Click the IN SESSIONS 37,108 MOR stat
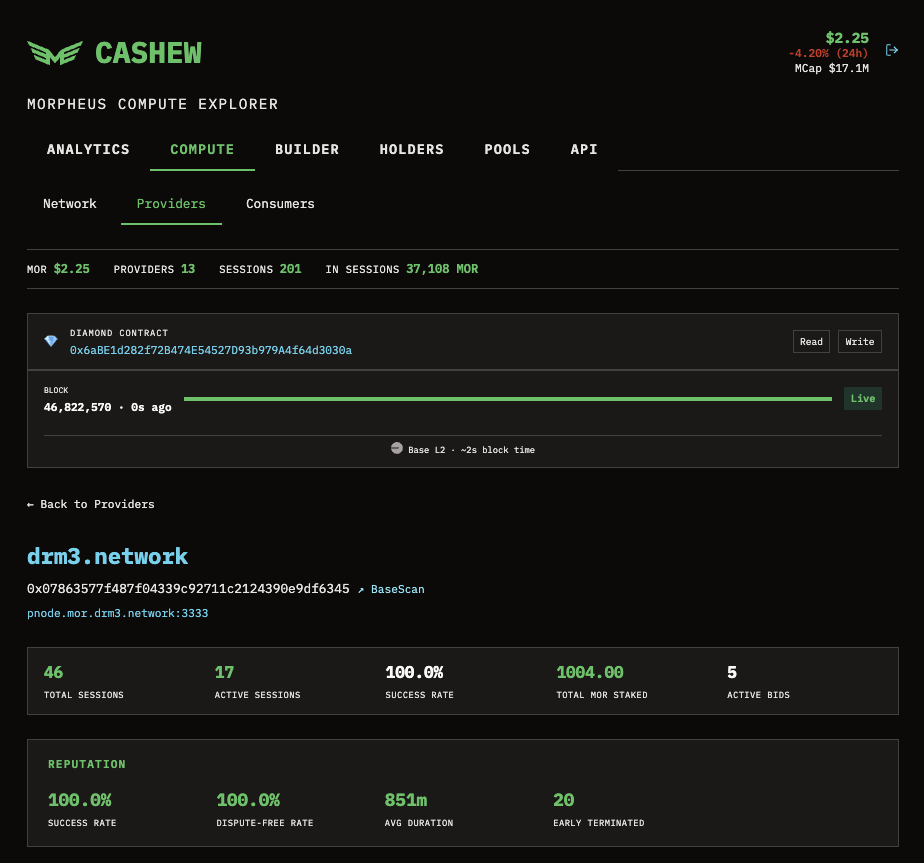924x863 pixels. [x=402, y=269]
